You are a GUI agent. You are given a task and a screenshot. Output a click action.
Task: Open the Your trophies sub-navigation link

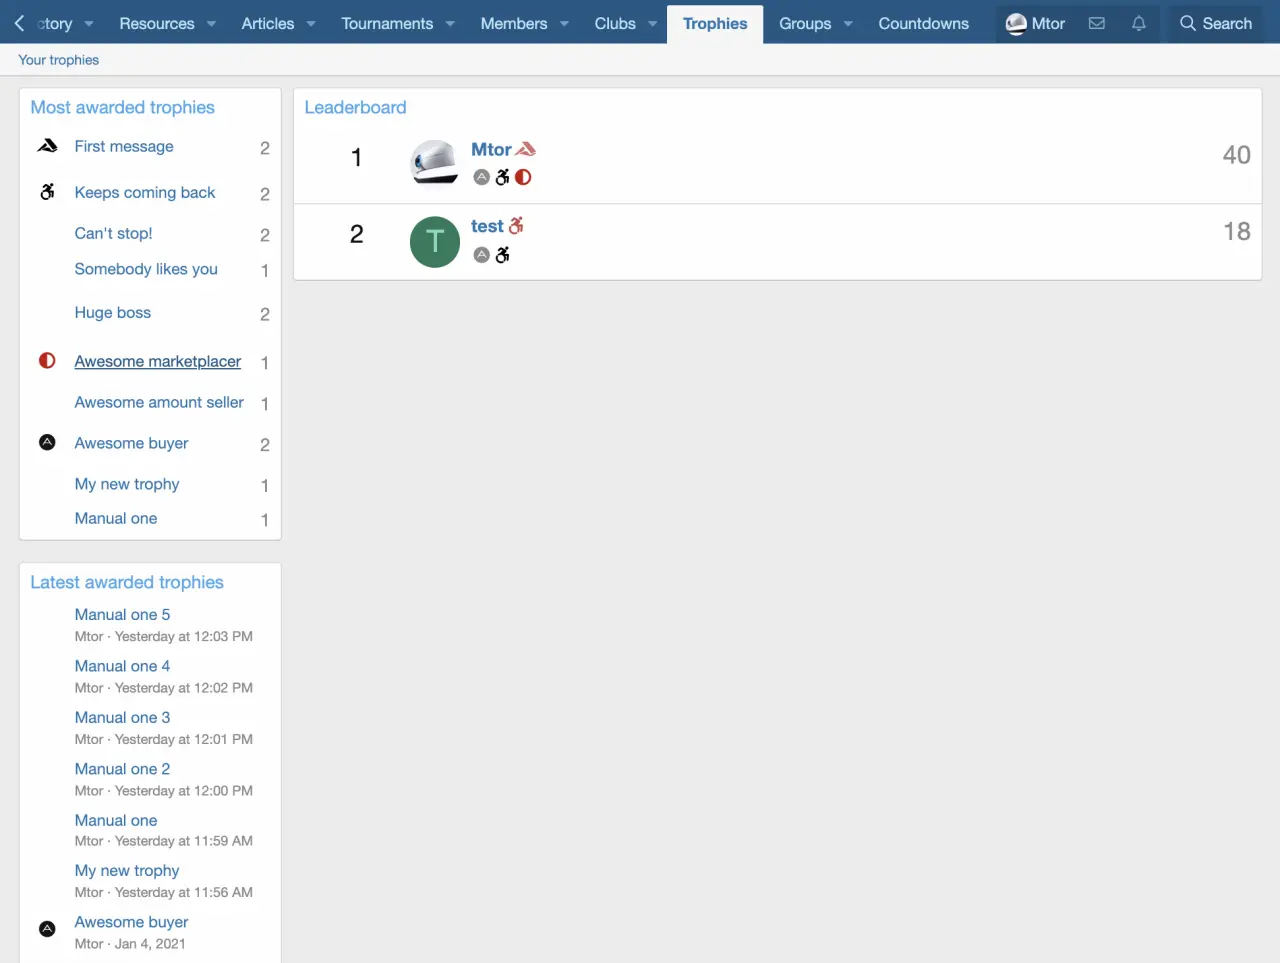coord(59,60)
